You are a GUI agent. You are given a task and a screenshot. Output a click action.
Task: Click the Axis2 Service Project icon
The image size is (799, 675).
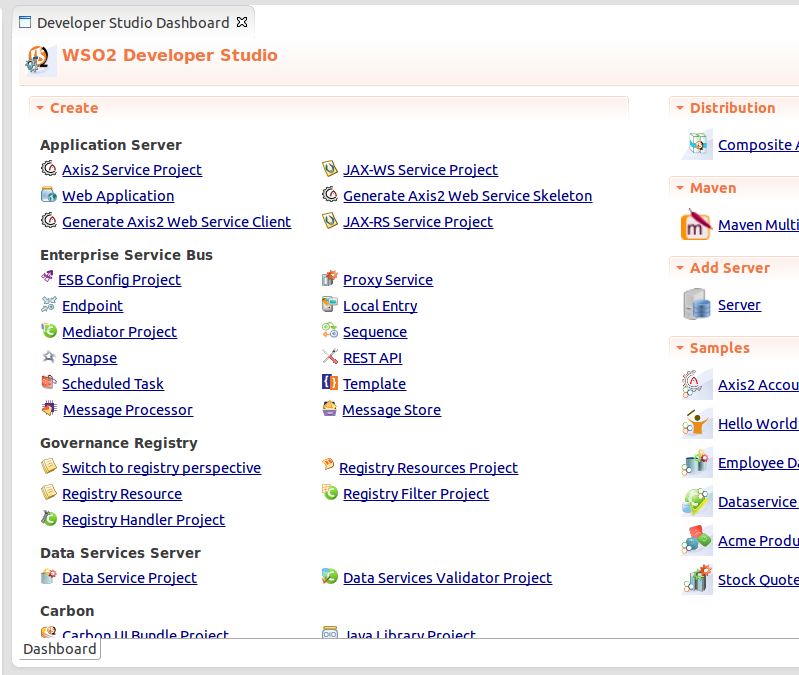coord(49,168)
